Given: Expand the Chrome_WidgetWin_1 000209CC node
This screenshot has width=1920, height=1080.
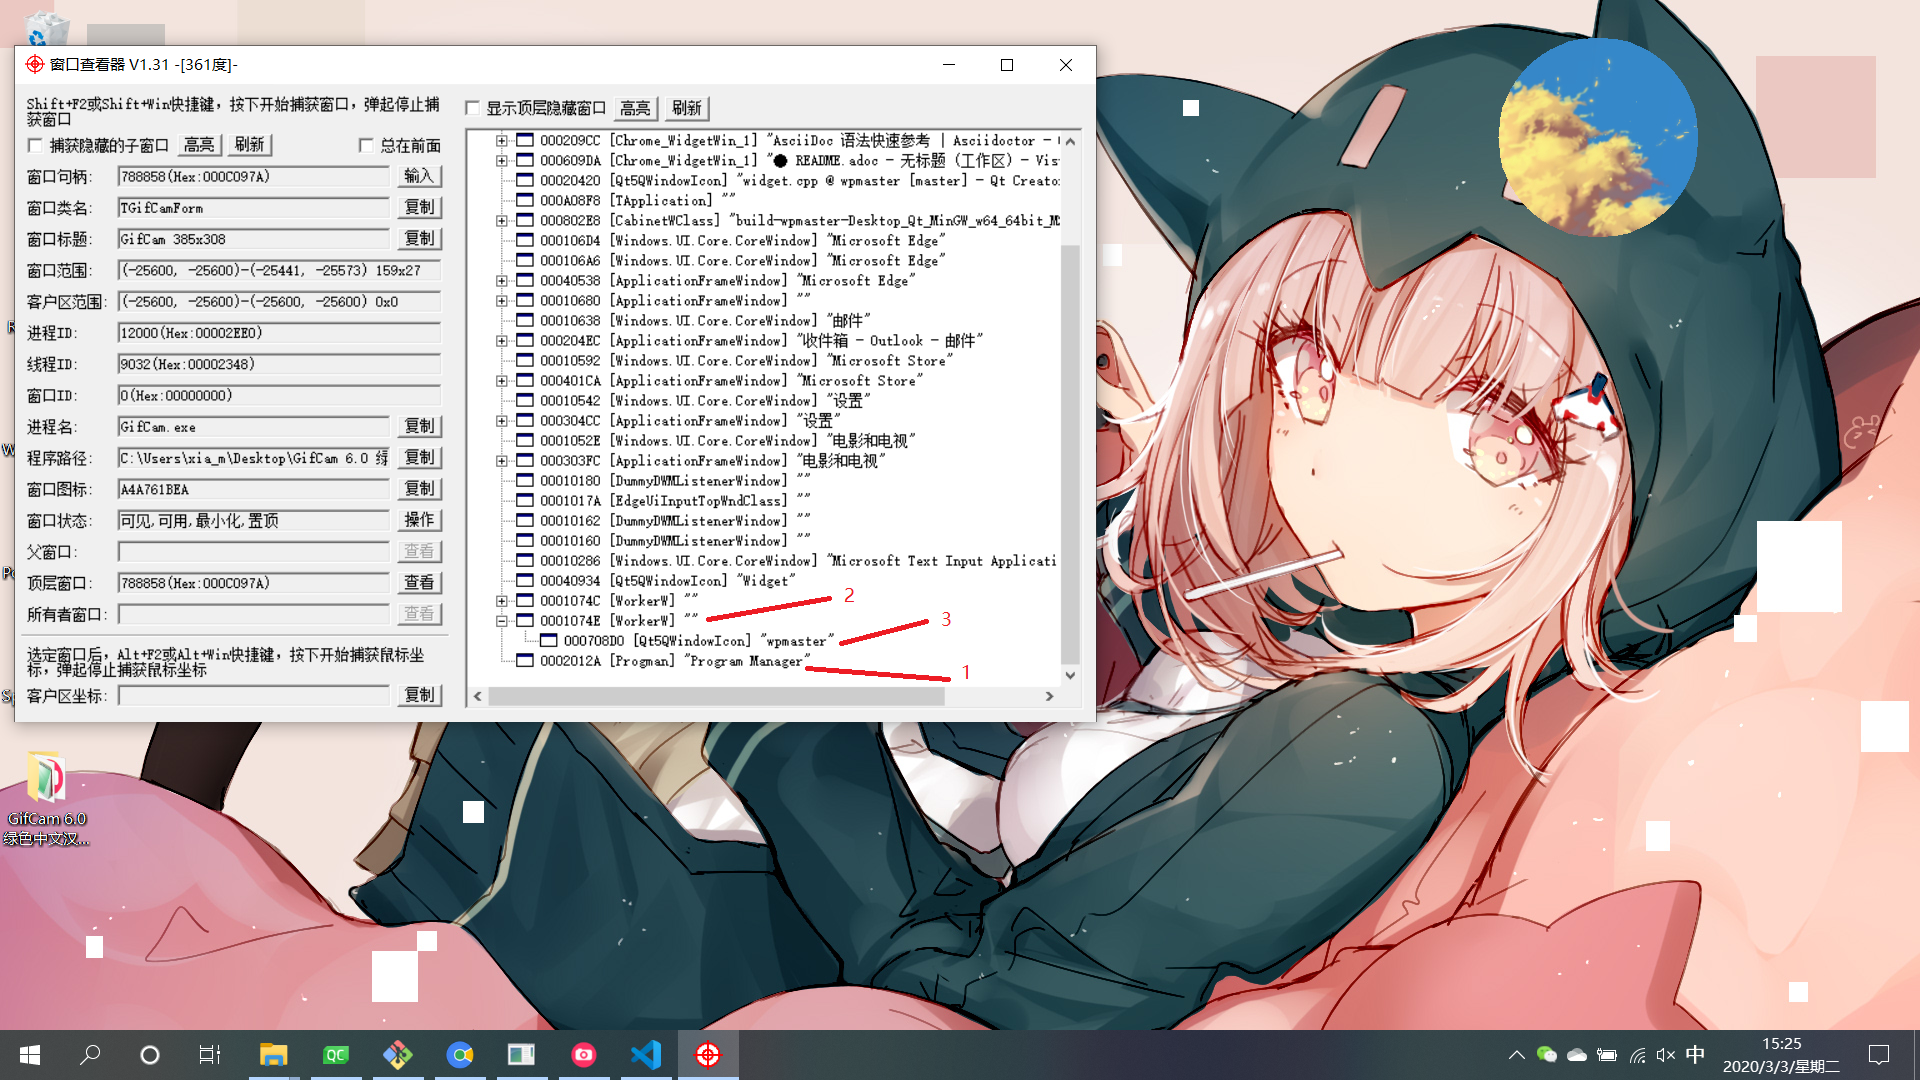Looking at the screenshot, I should pos(502,141).
